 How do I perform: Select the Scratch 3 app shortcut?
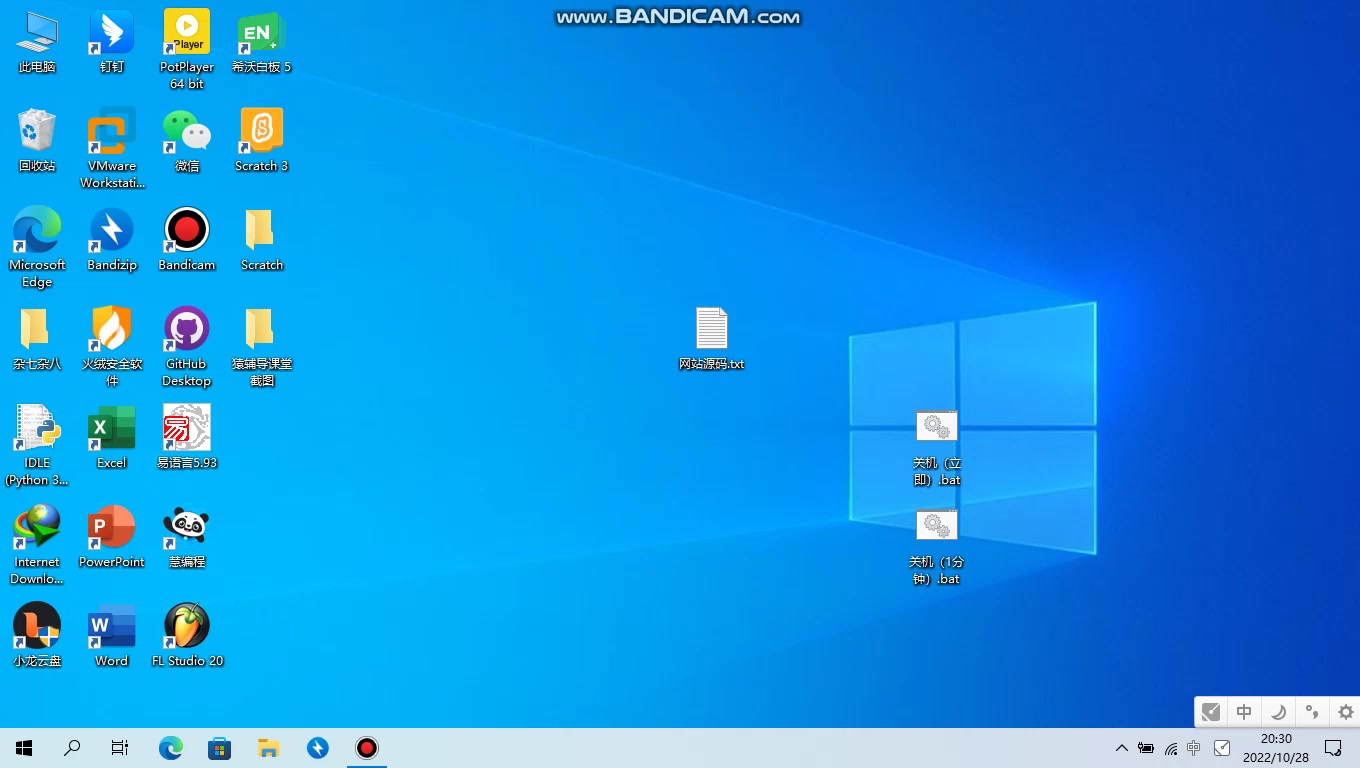tap(262, 132)
